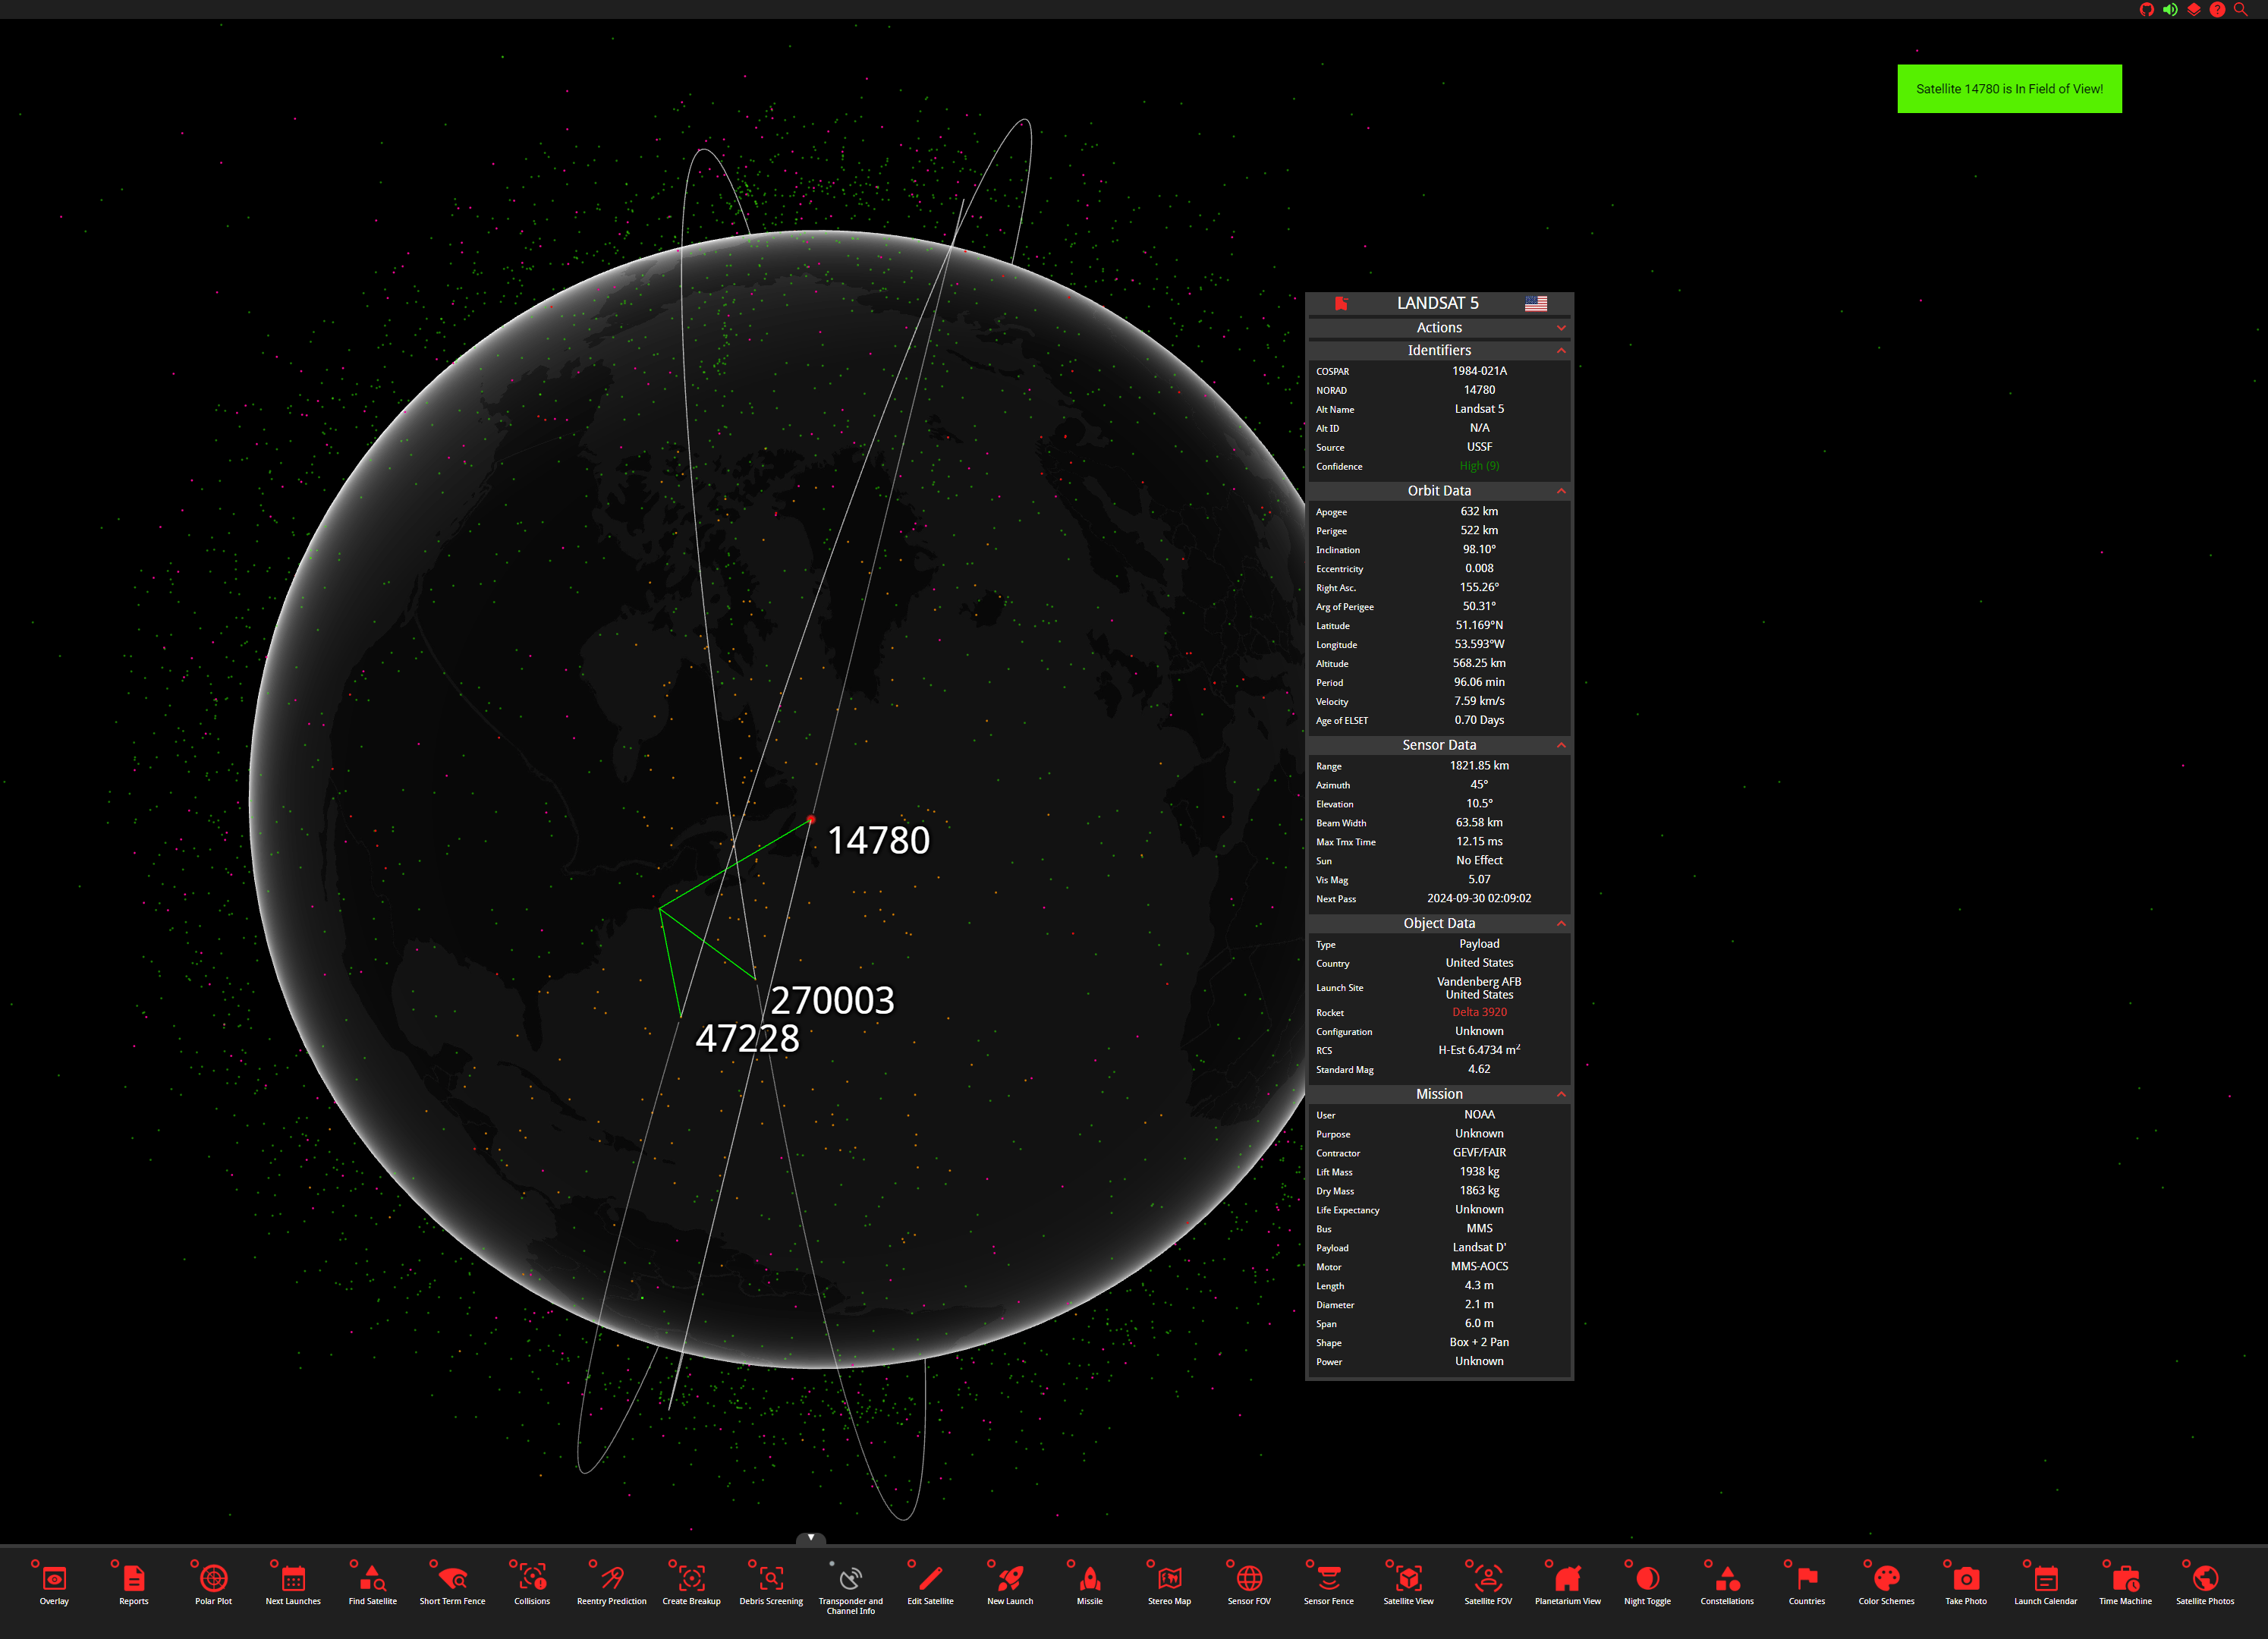This screenshot has width=2268, height=1639.
Task: Toggle the Time Machine mode
Action: click(x=2125, y=1584)
